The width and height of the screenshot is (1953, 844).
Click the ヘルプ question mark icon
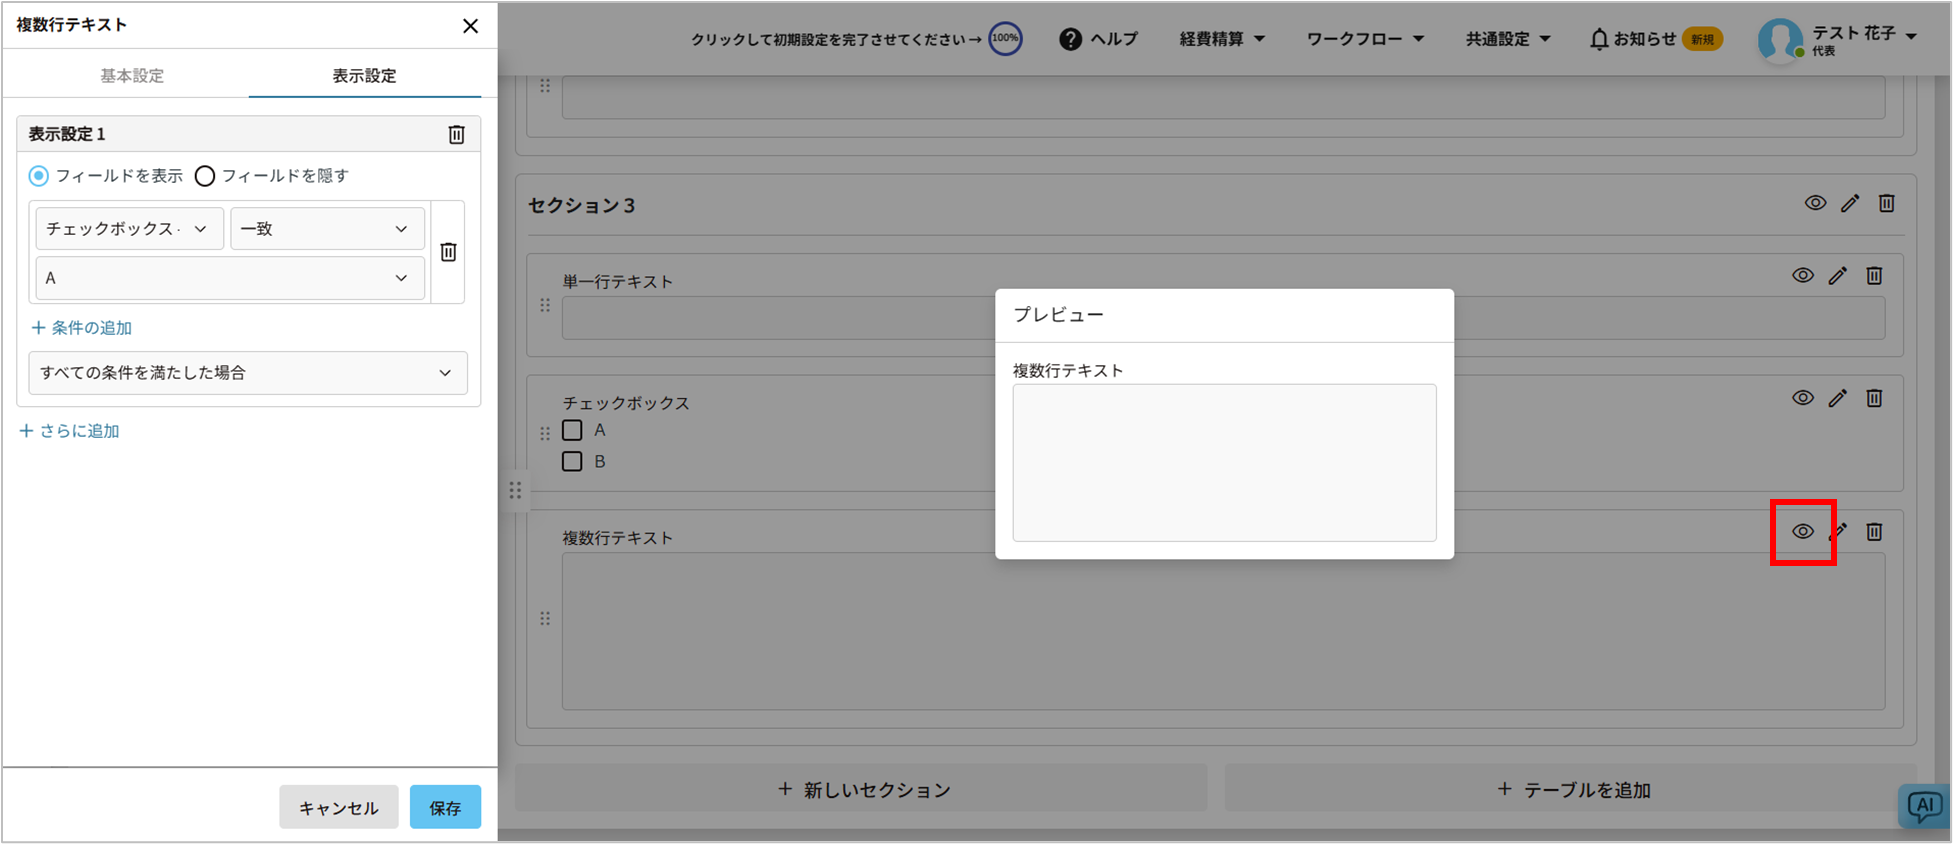click(1070, 39)
